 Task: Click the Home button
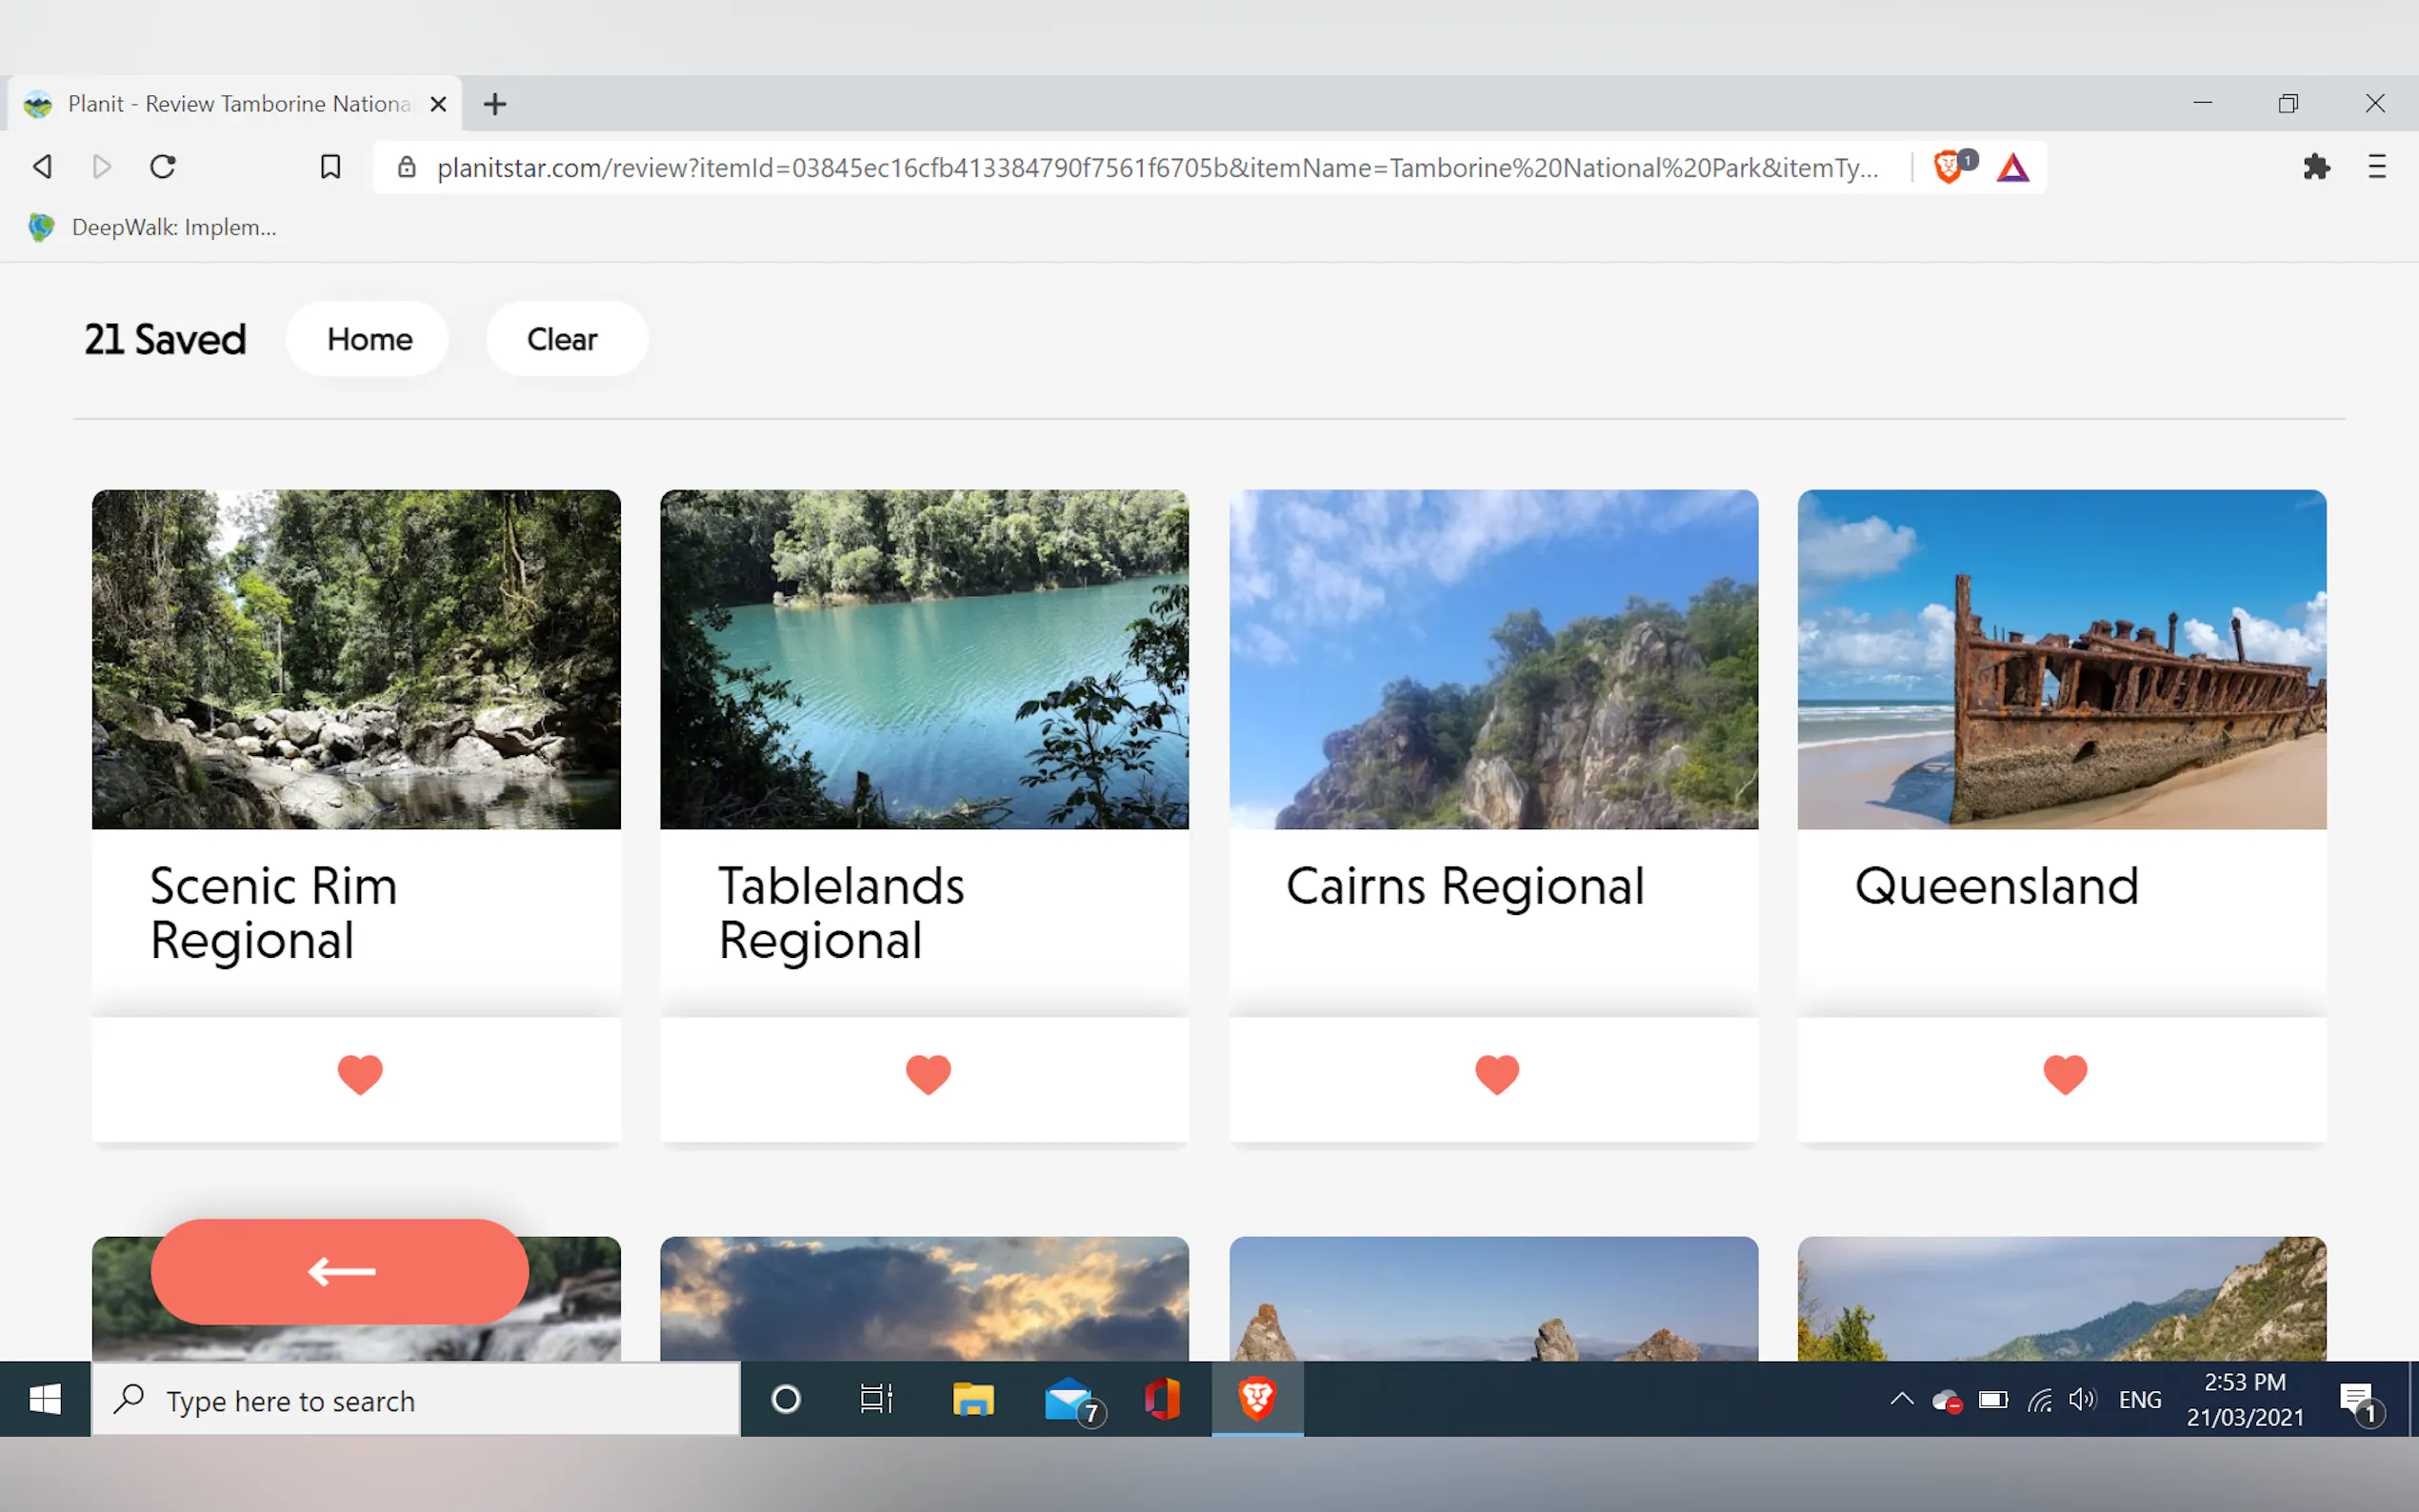[369, 339]
